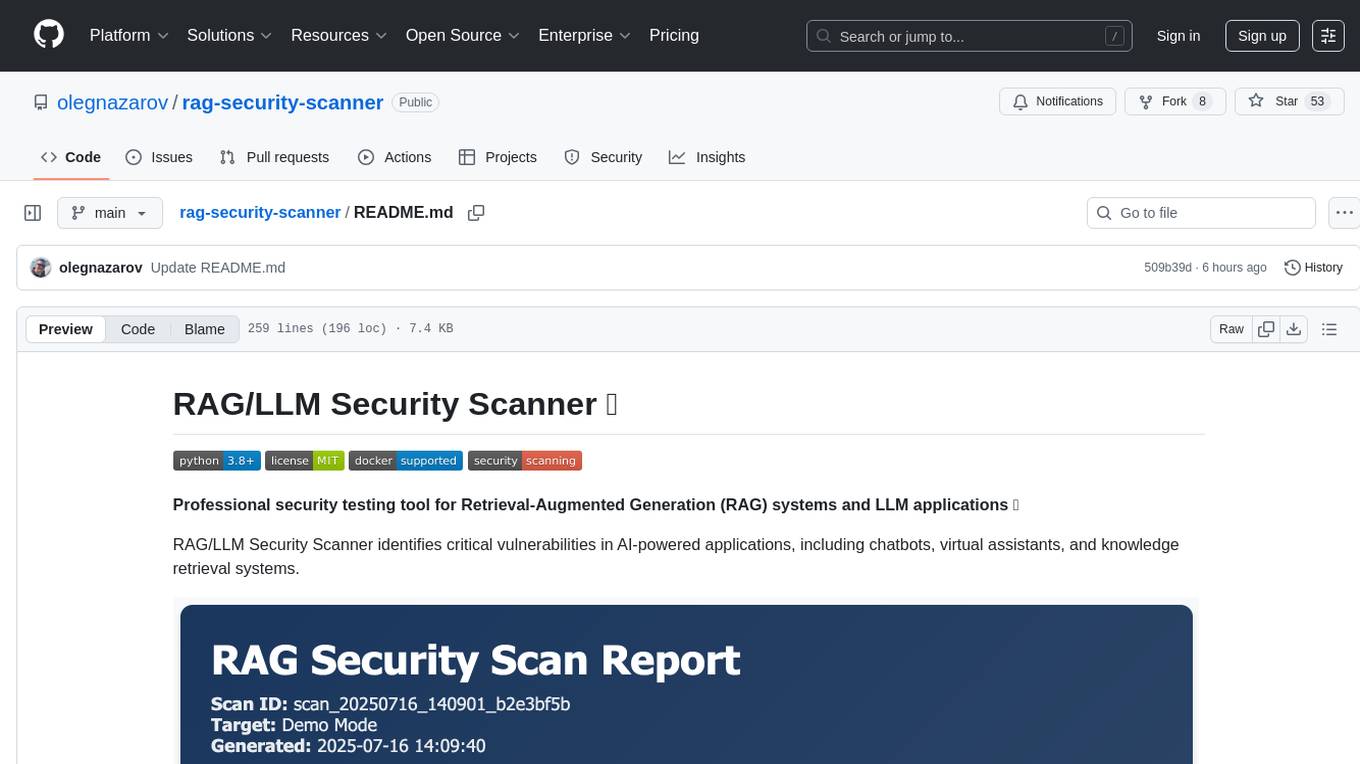The height and width of the screenshot is (764, 1360).
Task: Open the Pricing page
Action: pos(674,35)
